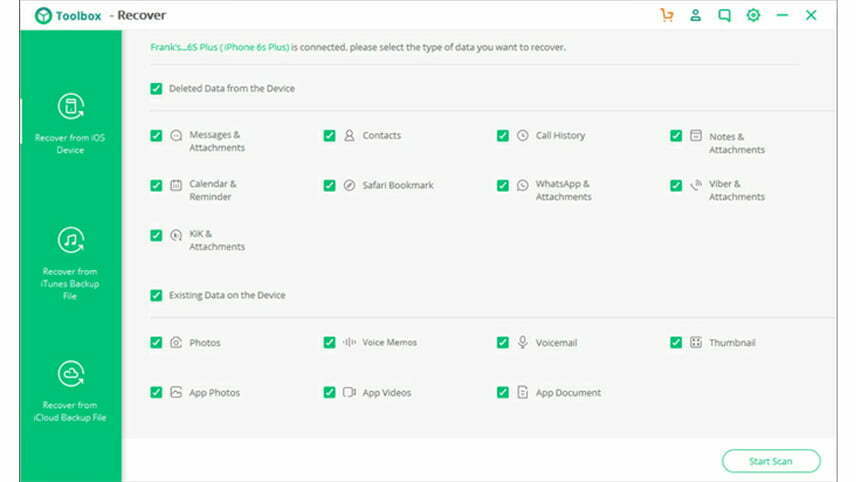This screenshot has width=856, height=482.
Task: Start the scan with Start Scan
Action: 771,461
